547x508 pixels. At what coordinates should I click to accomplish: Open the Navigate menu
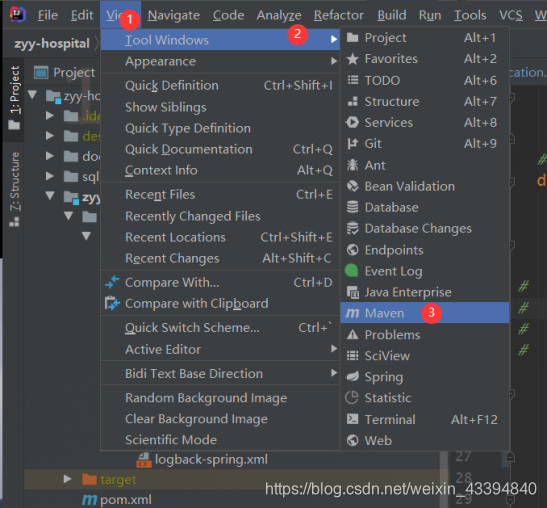click(x=174, y=15)
